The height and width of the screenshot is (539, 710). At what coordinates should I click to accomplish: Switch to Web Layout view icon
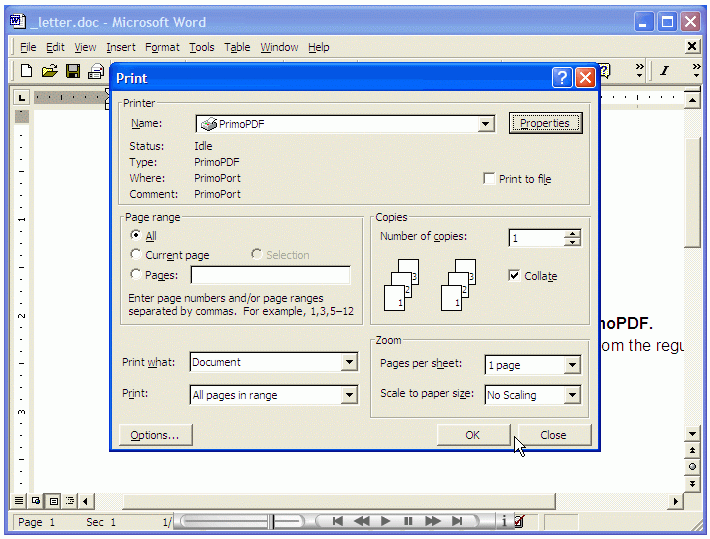[36, 500]
